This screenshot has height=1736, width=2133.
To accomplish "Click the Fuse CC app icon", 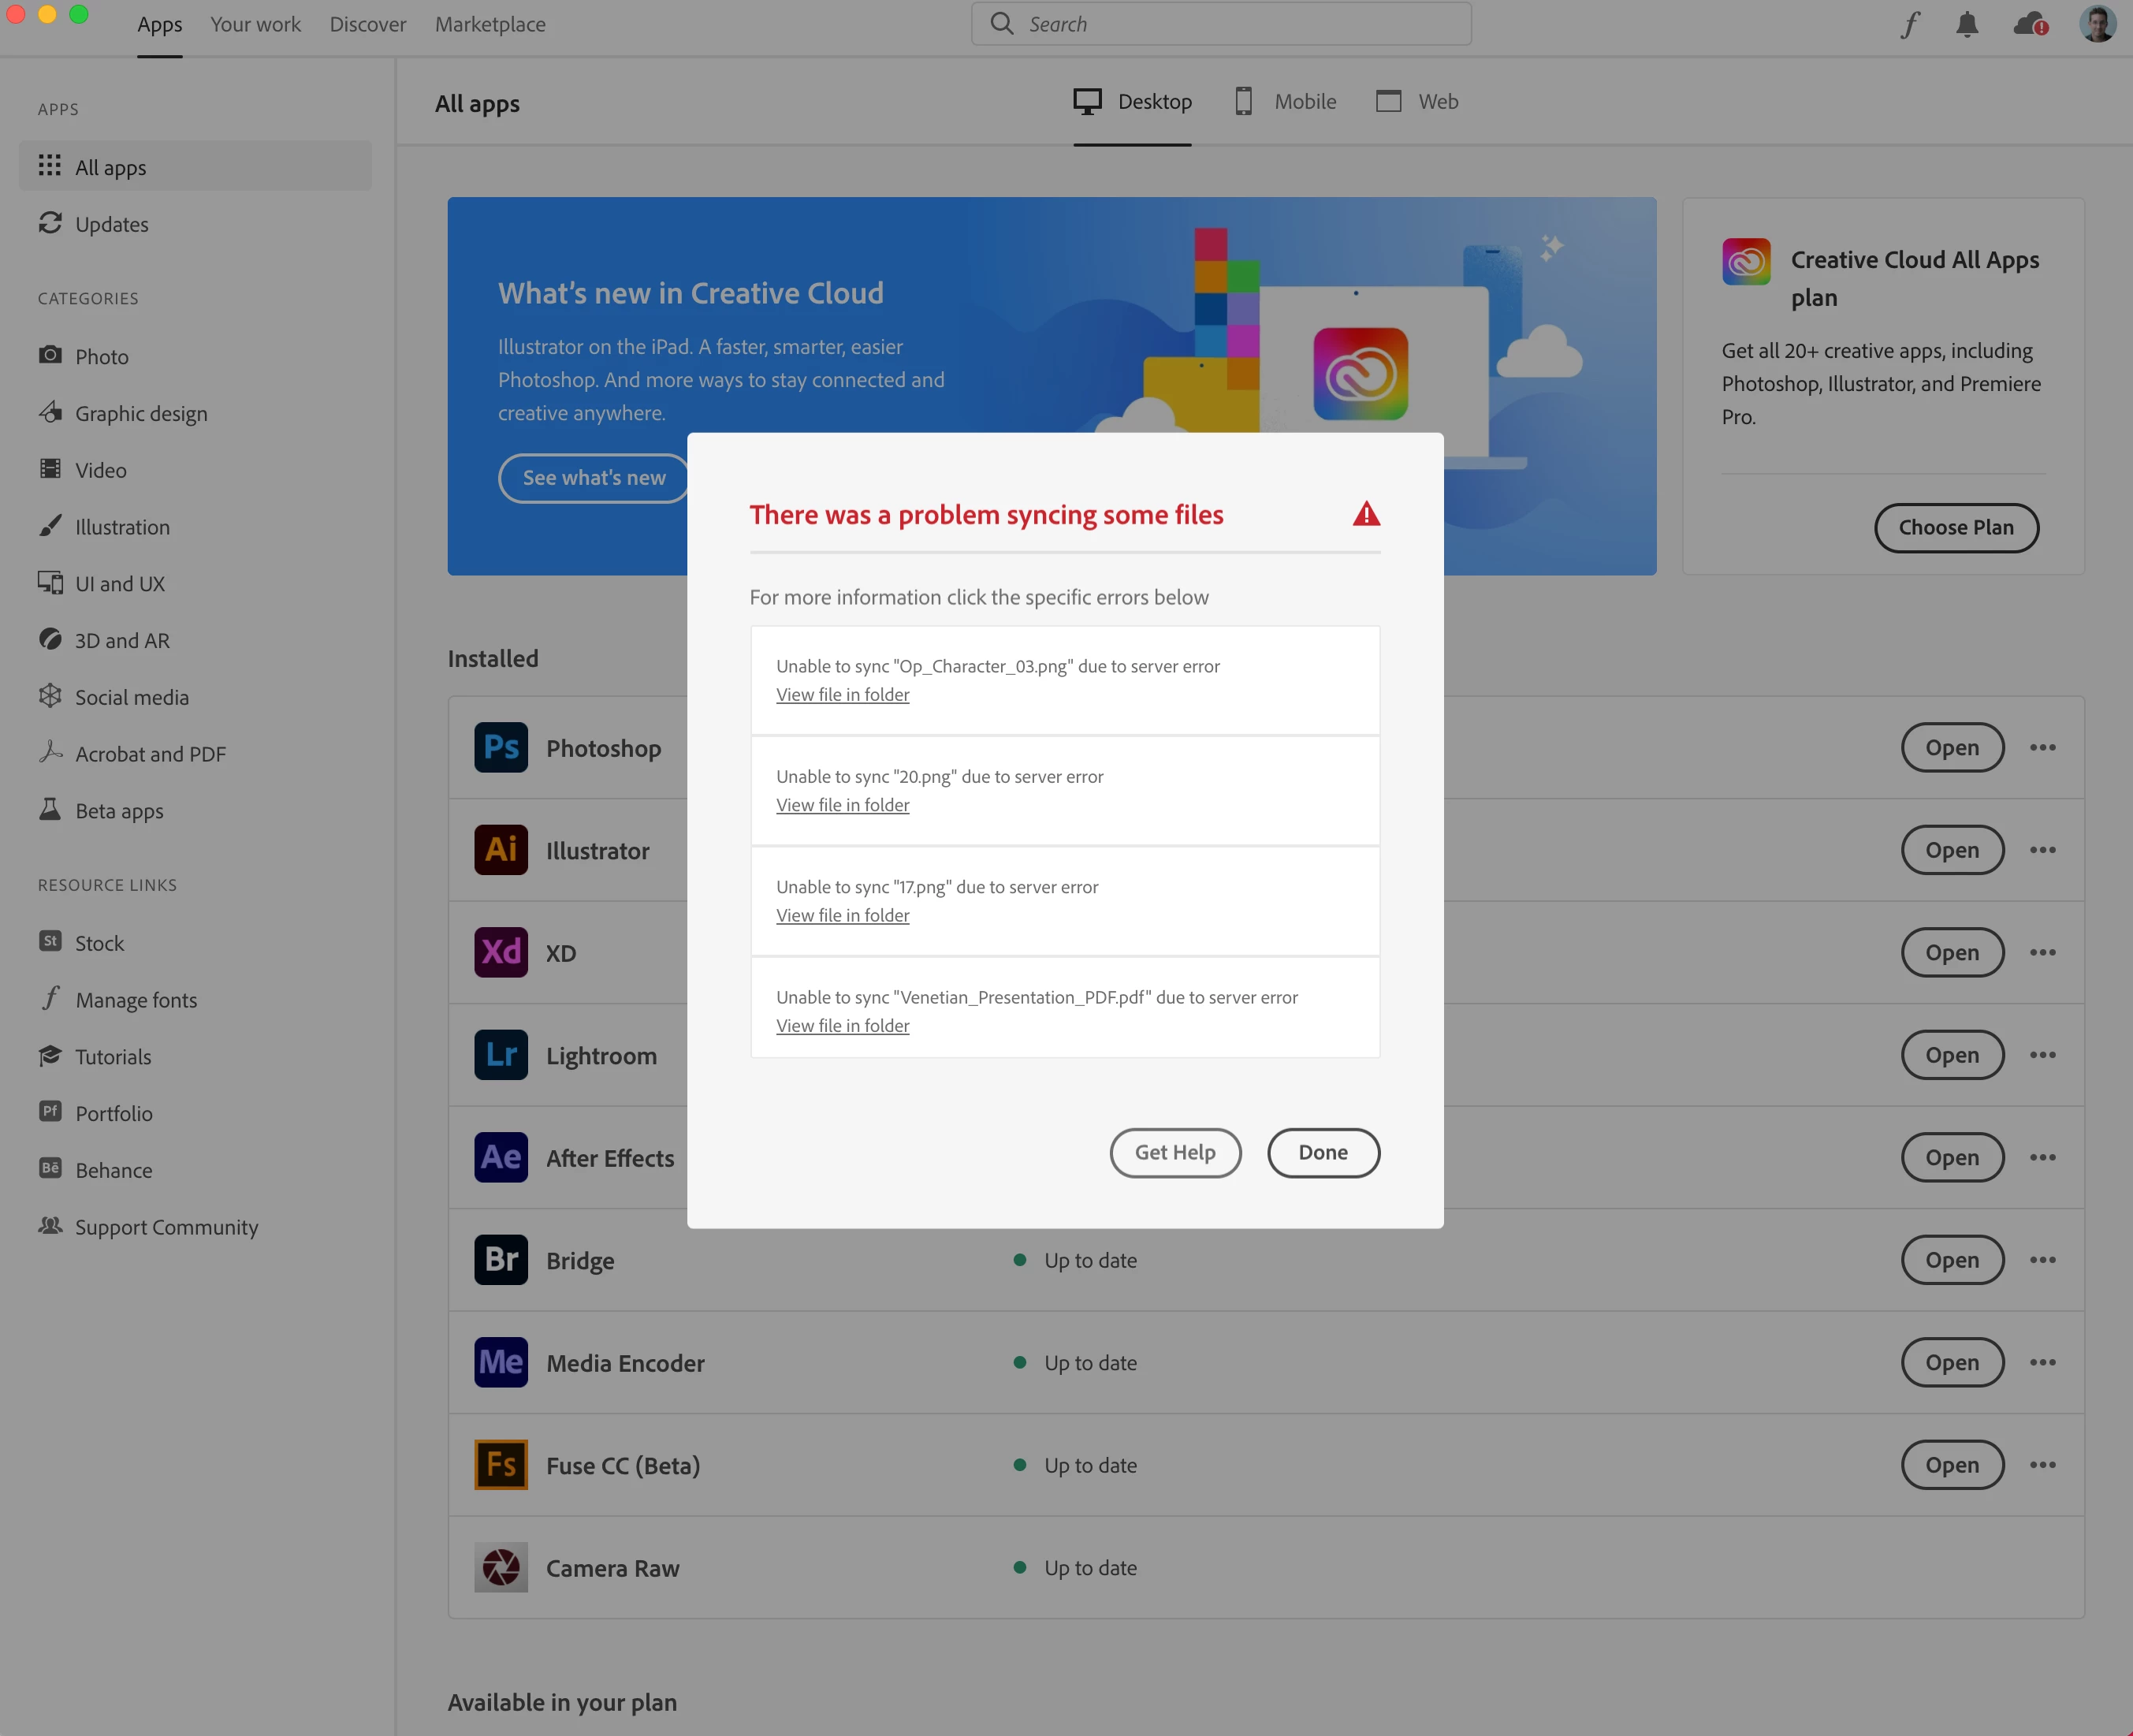I will pos(501,1465).
